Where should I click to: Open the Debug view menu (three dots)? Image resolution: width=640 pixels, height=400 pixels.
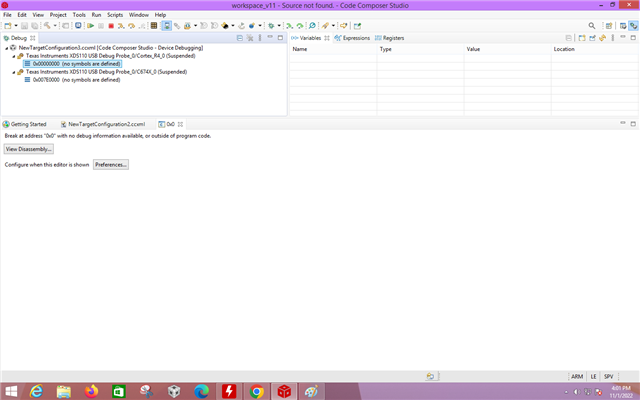(x=260, y=38)
